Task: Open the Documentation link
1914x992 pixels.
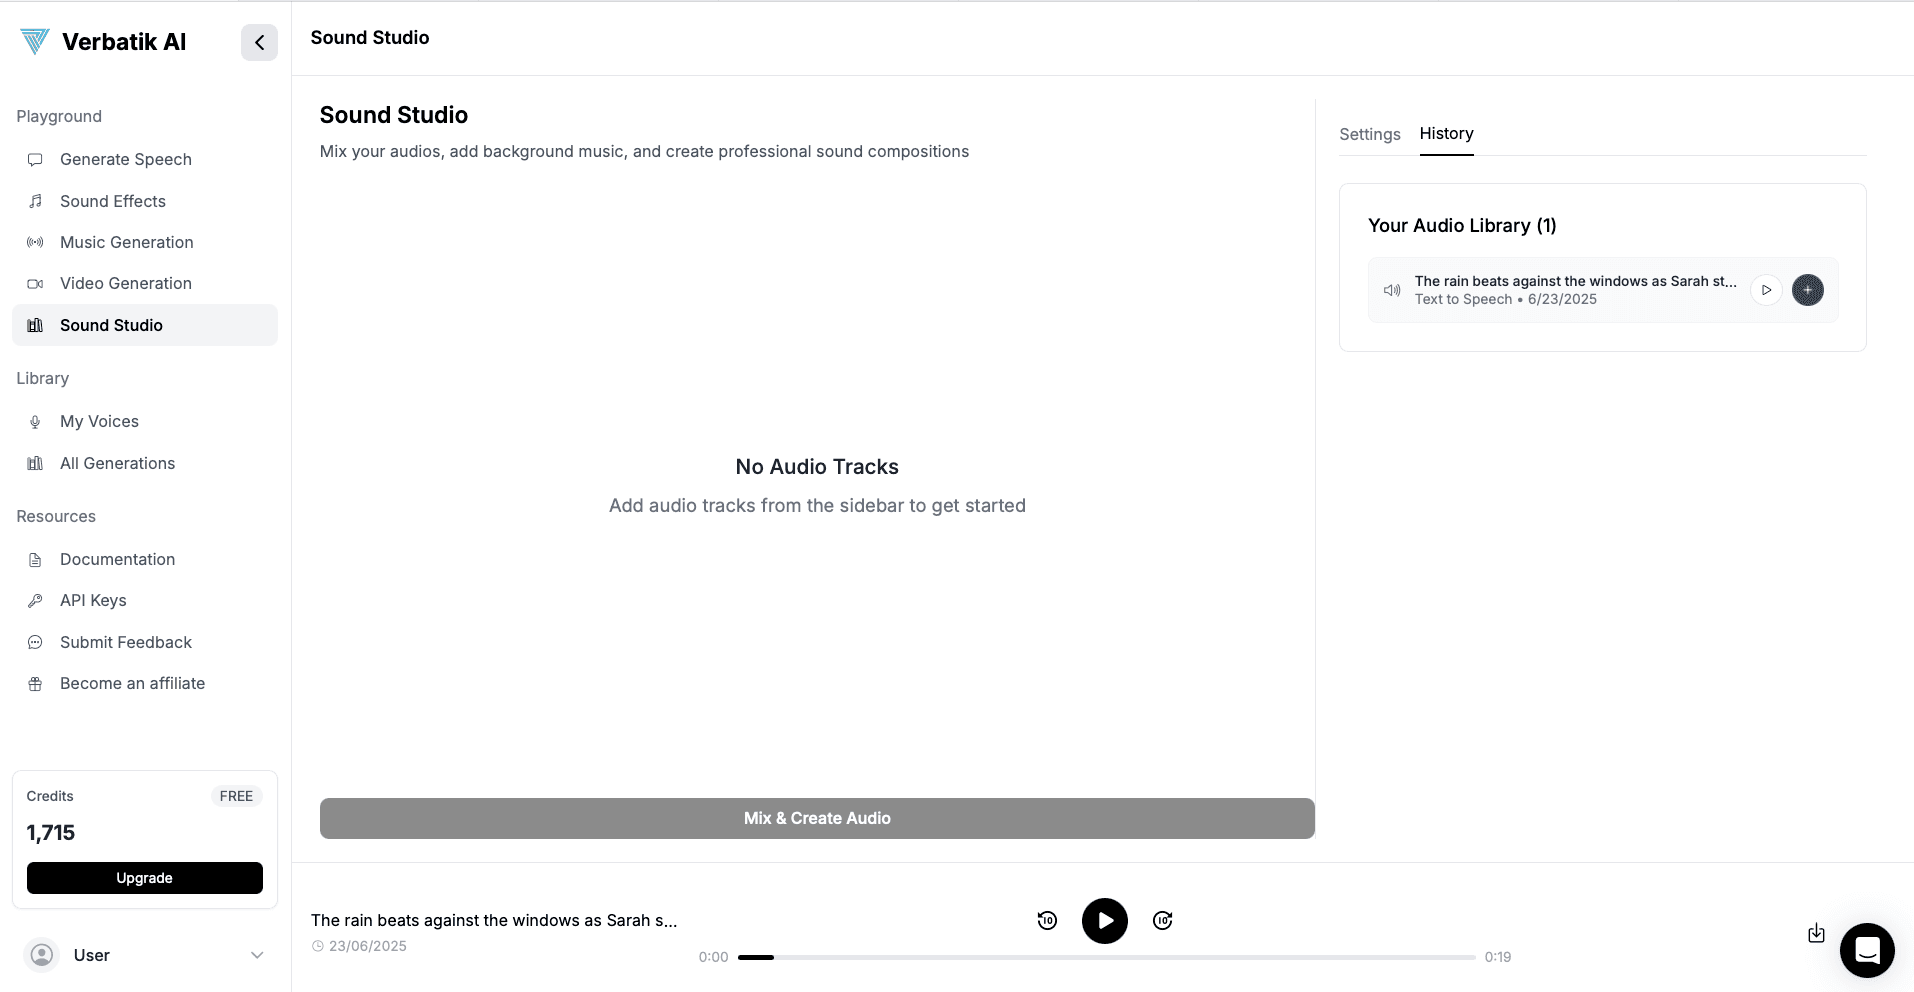Action: point(117,559)
